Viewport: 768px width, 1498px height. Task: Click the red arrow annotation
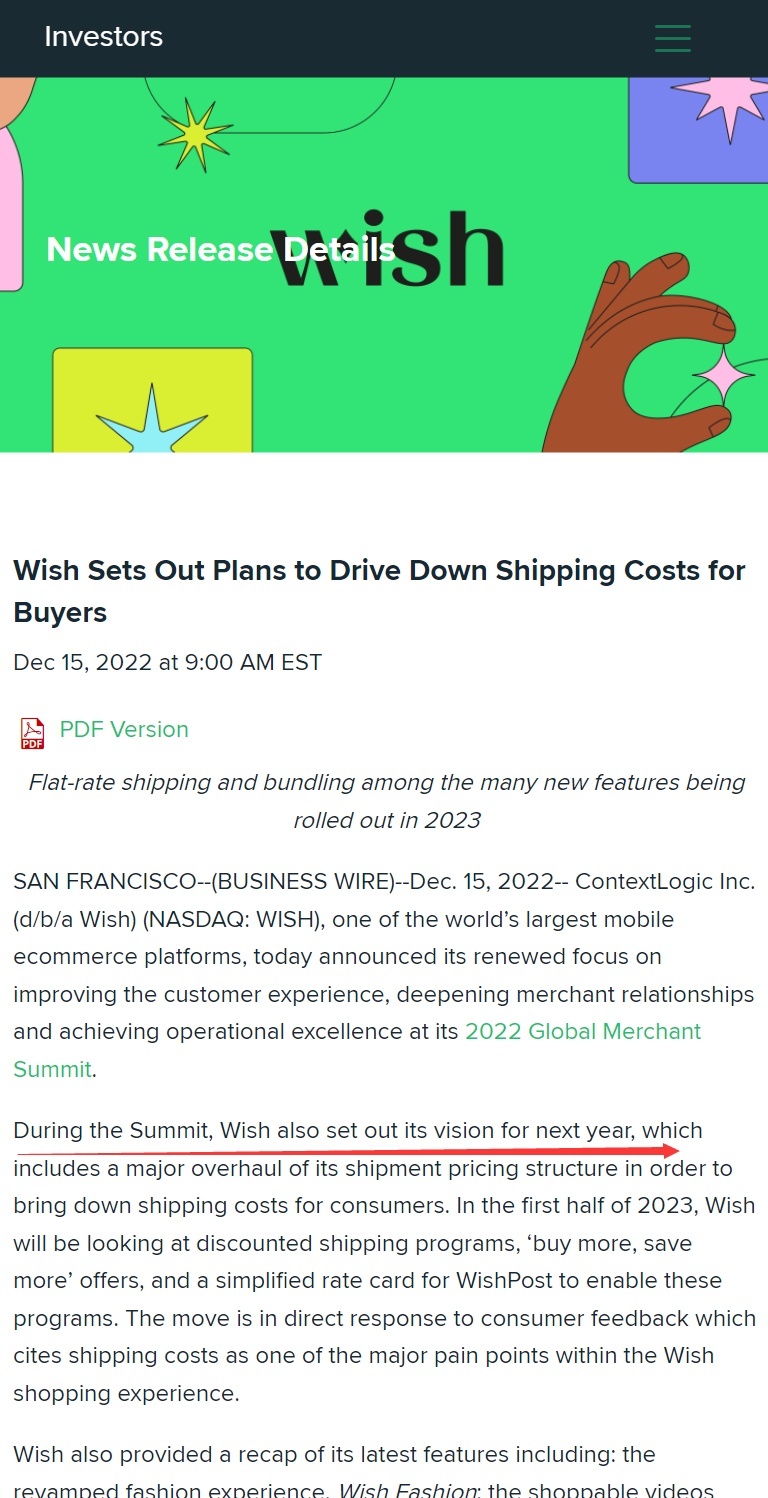click(400, 1152)
